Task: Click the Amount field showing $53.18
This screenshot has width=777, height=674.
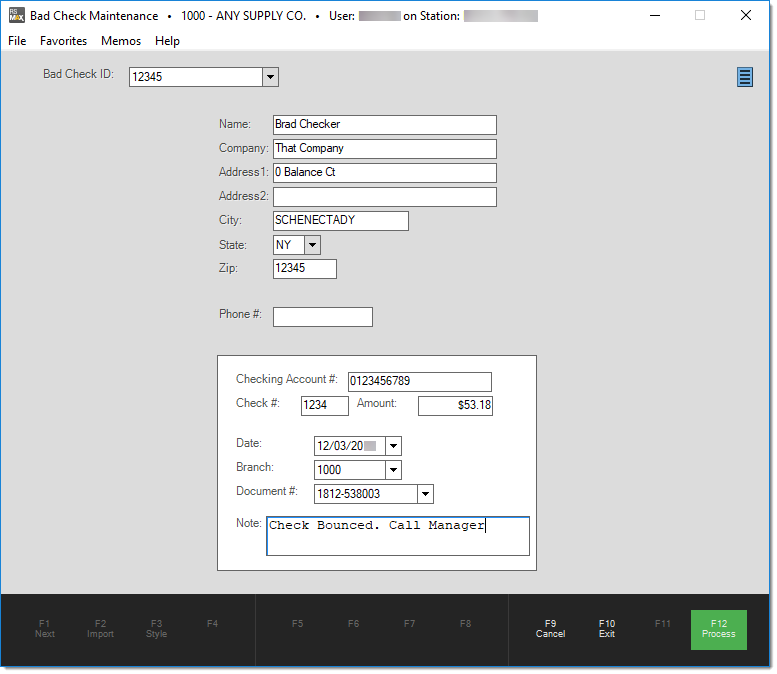Action: coord(456,406)
